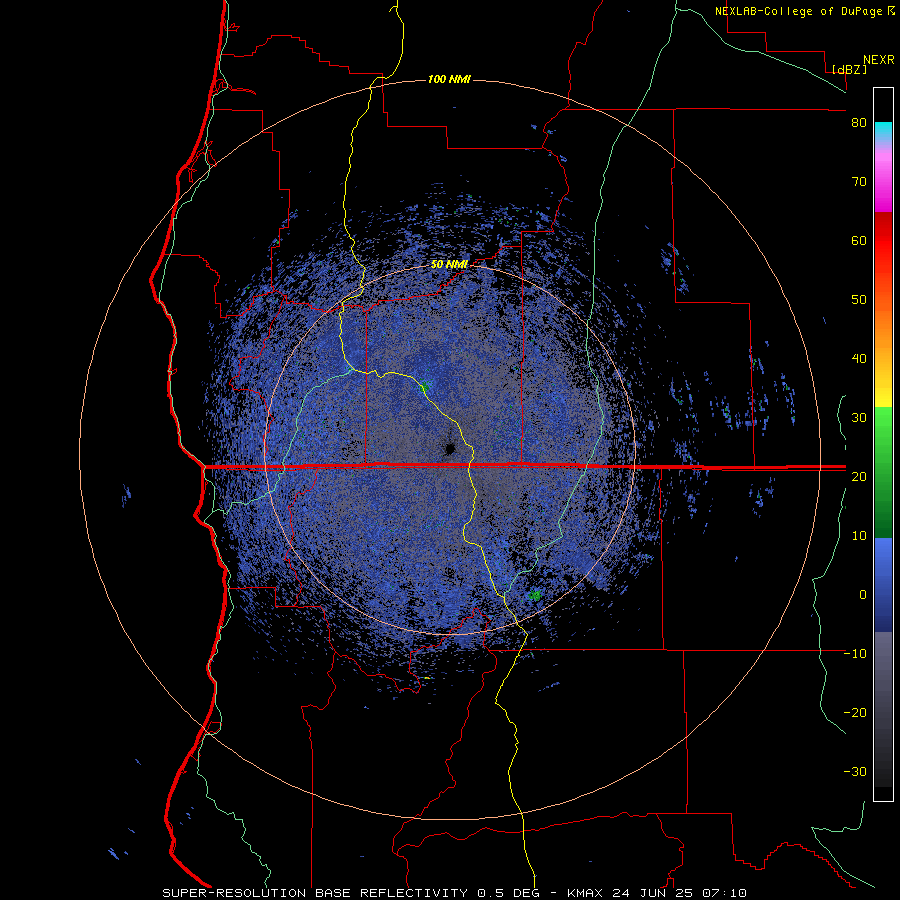Click the 10 value on dBZ scale
900x900 pixels.
(x=859, y=536)
